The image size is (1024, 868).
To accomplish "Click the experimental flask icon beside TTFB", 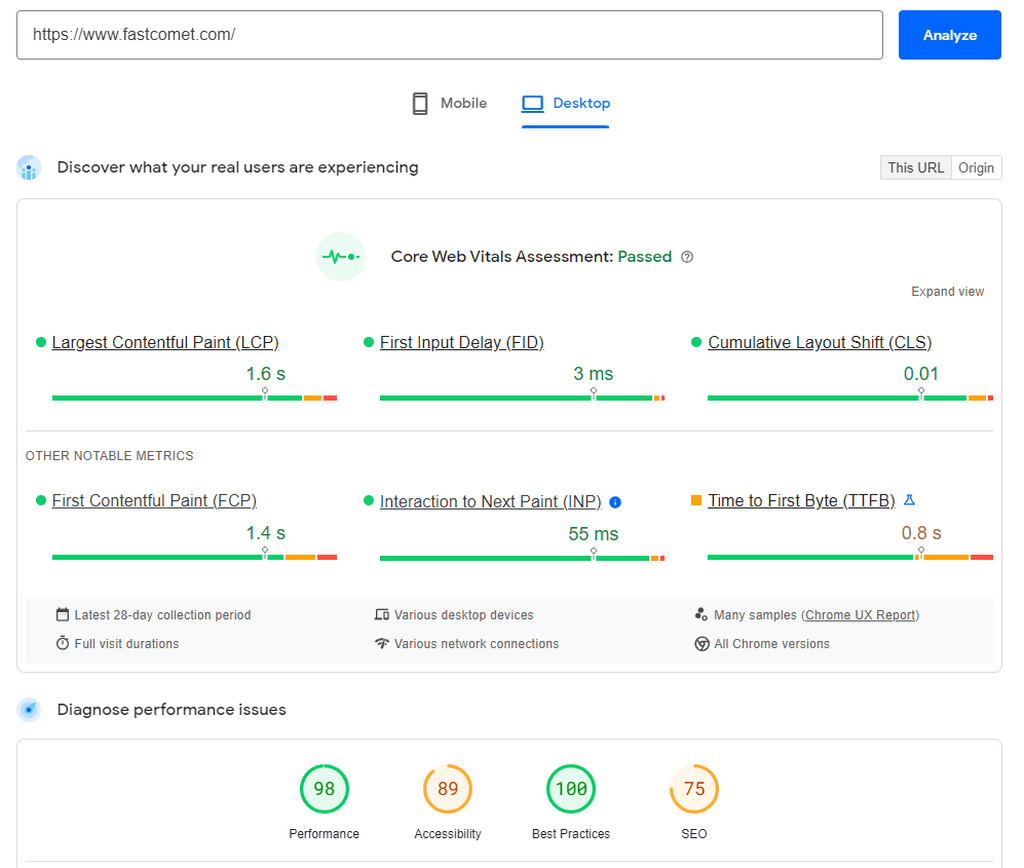I will [x=909, y=500].
